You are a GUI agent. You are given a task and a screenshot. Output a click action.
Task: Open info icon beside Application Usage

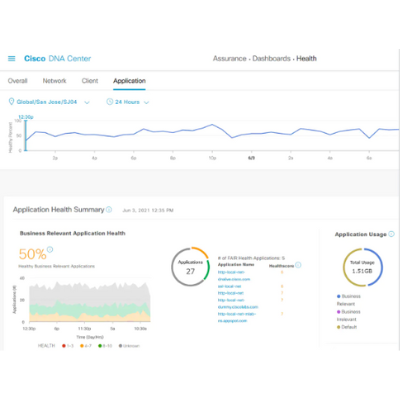392,234
